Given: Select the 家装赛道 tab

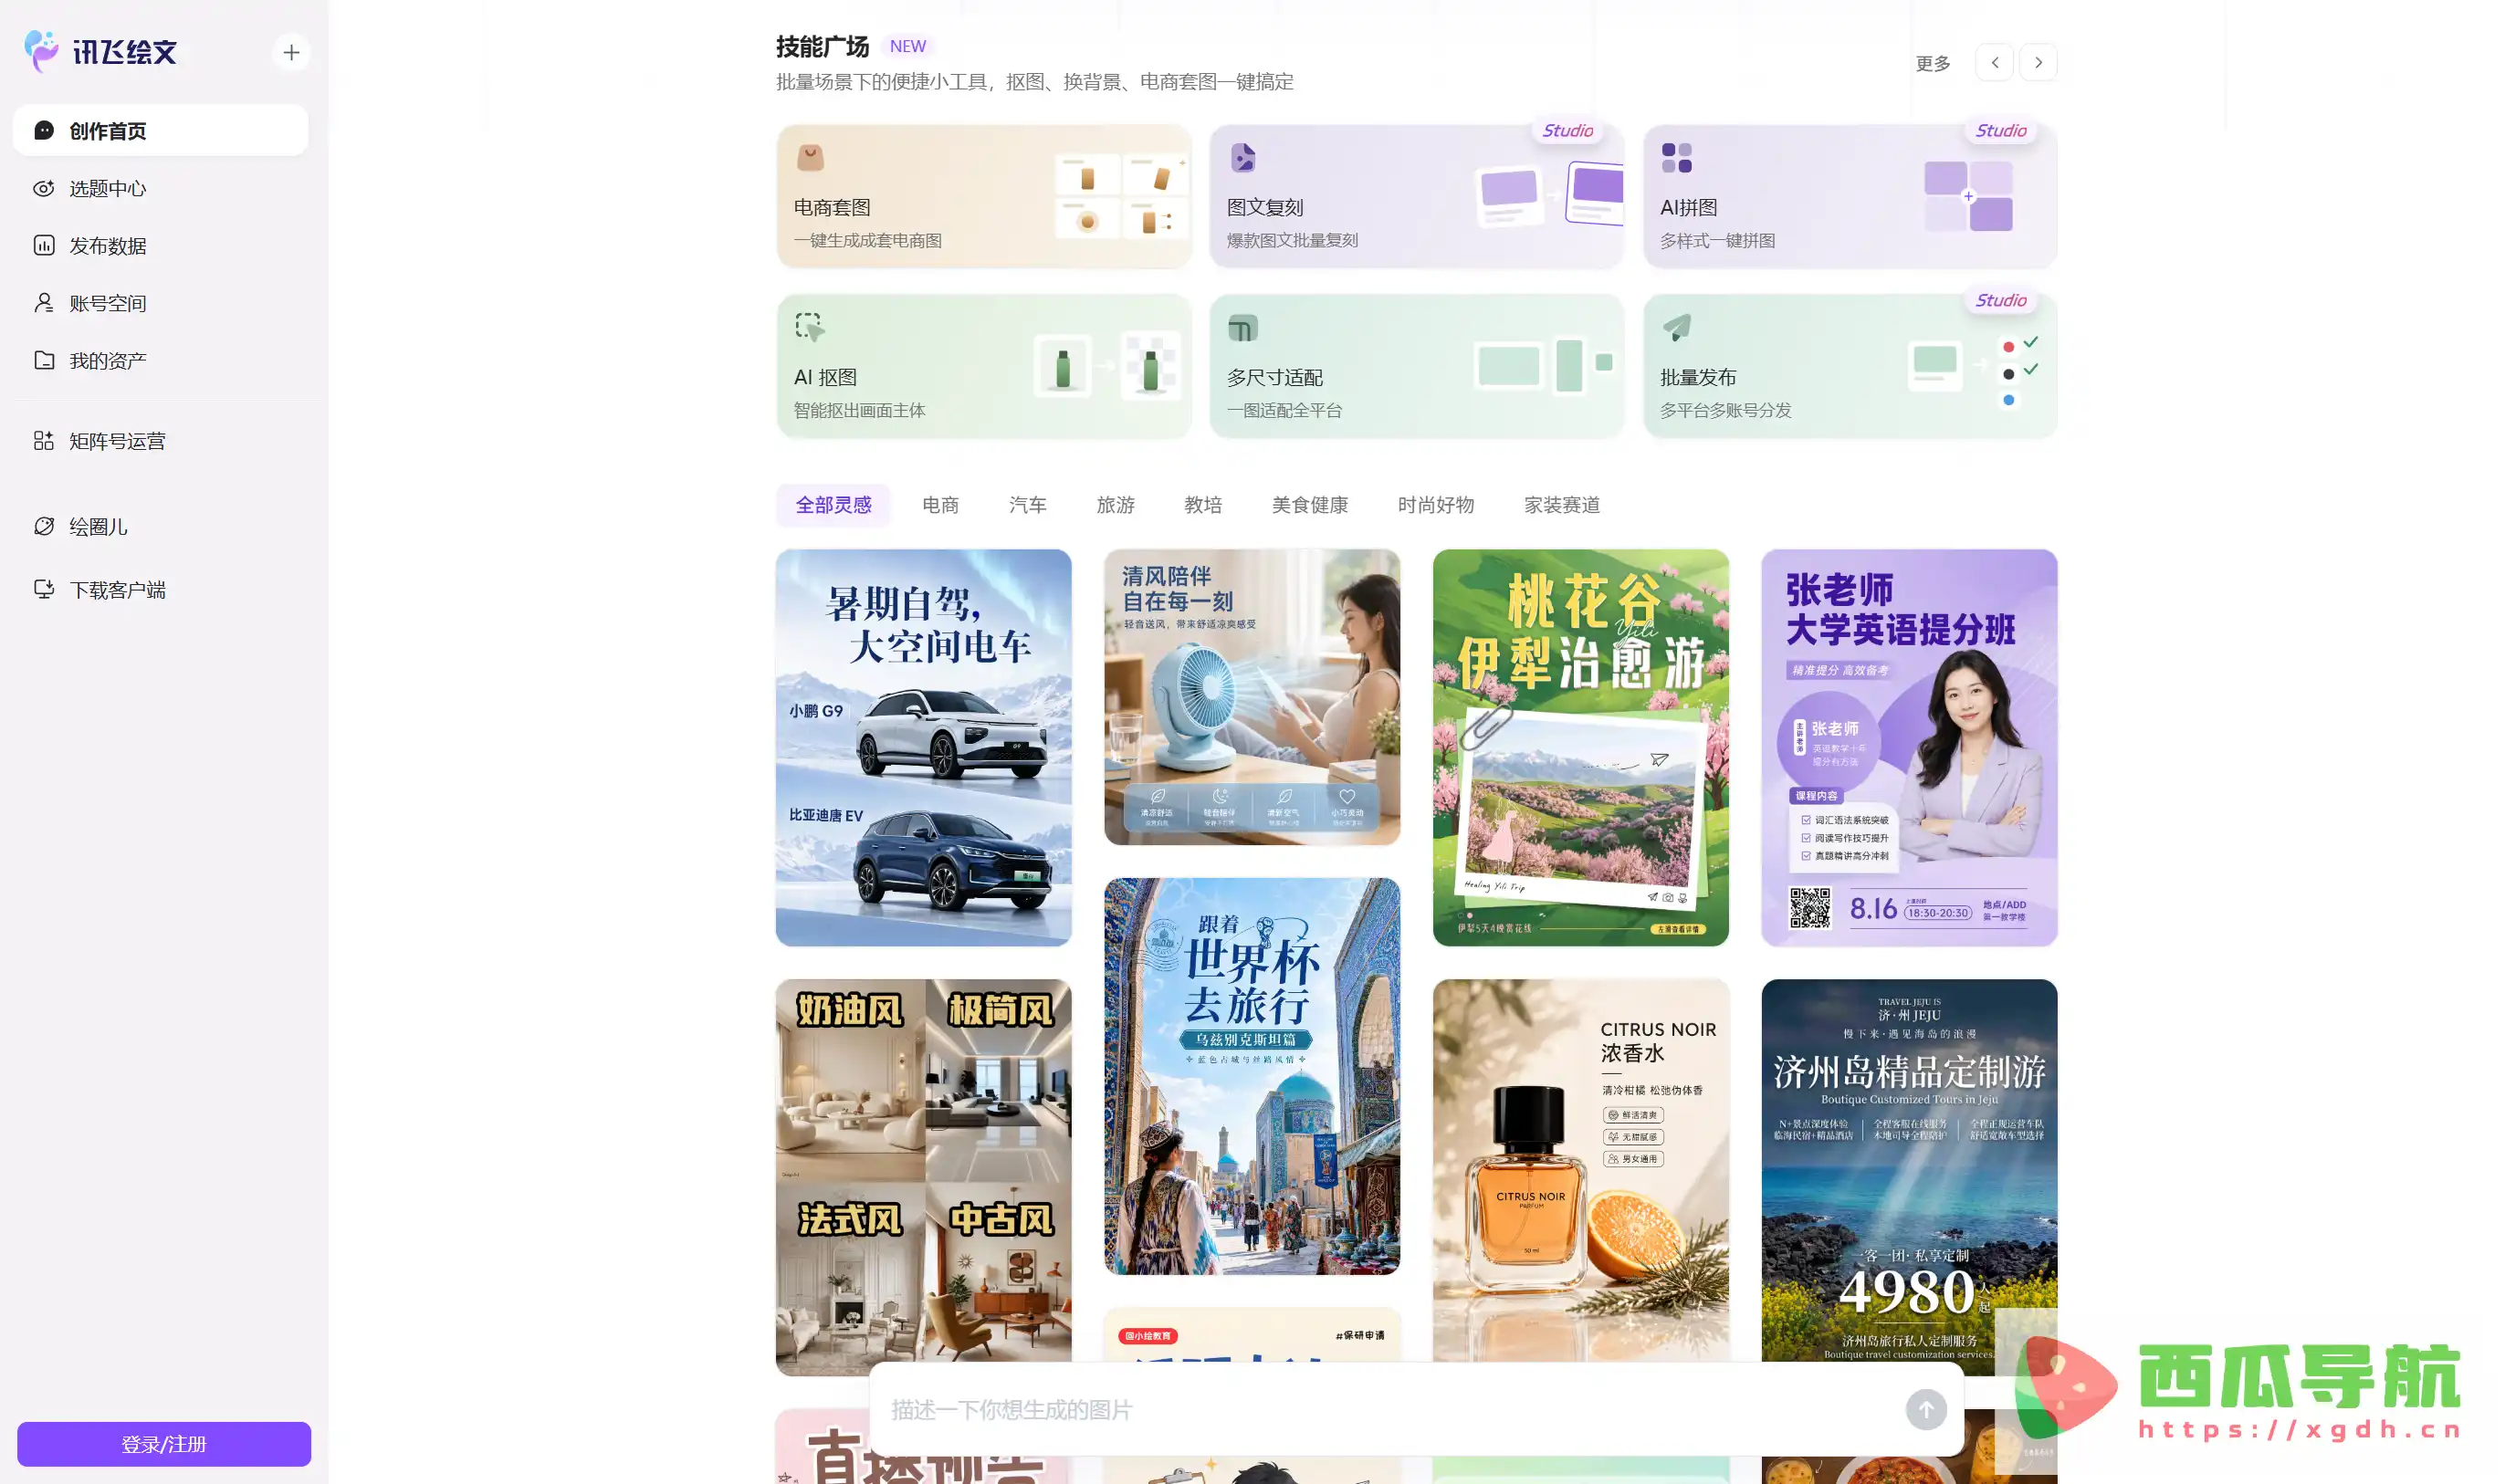Looking at the screenshot, I should pyautogui.click(x=1561, y=505).
